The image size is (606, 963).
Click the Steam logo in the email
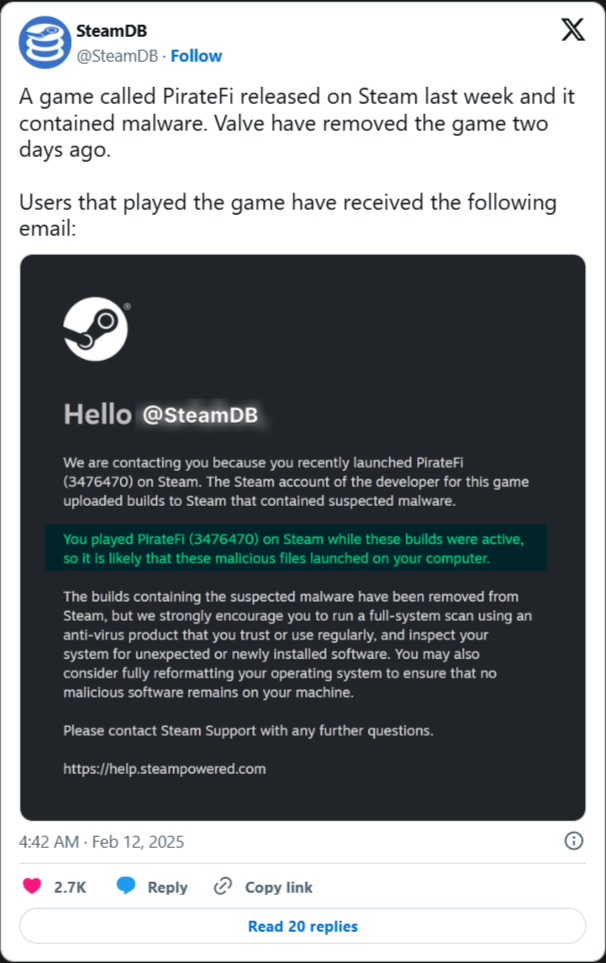click(x=96, y=329)
